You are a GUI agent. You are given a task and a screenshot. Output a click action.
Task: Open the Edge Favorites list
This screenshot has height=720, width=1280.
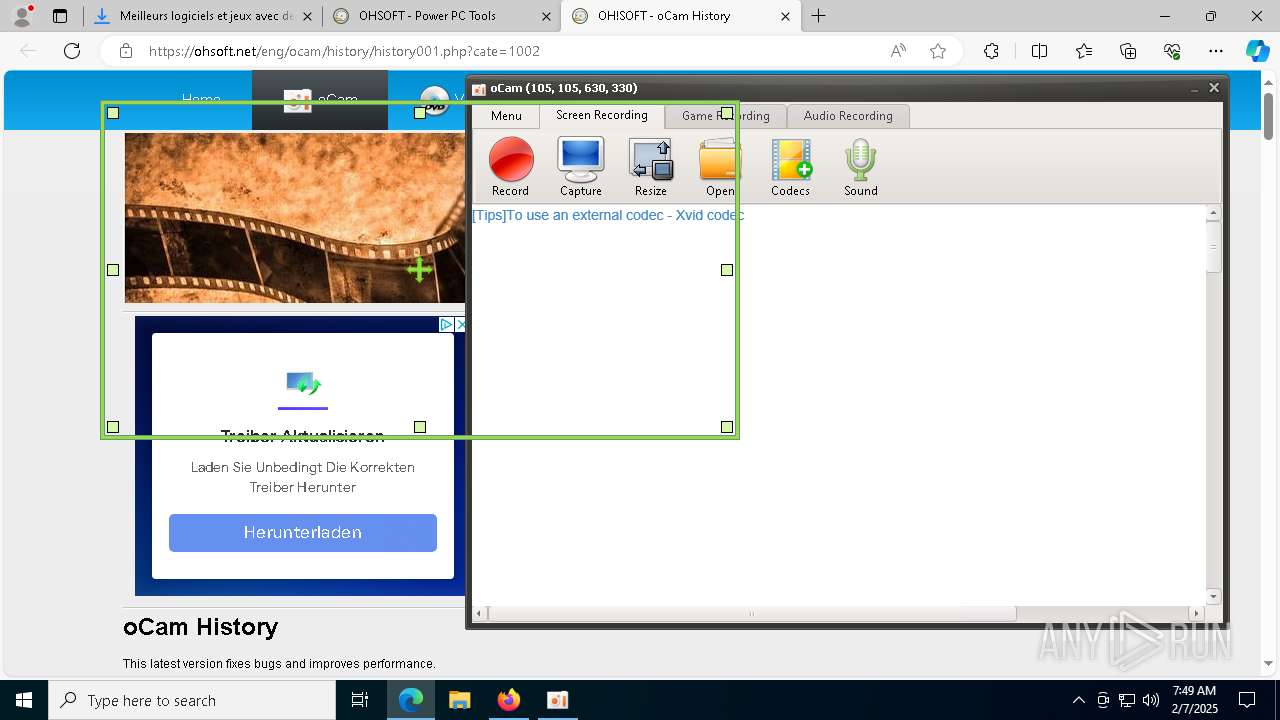tap(1084, 51)
